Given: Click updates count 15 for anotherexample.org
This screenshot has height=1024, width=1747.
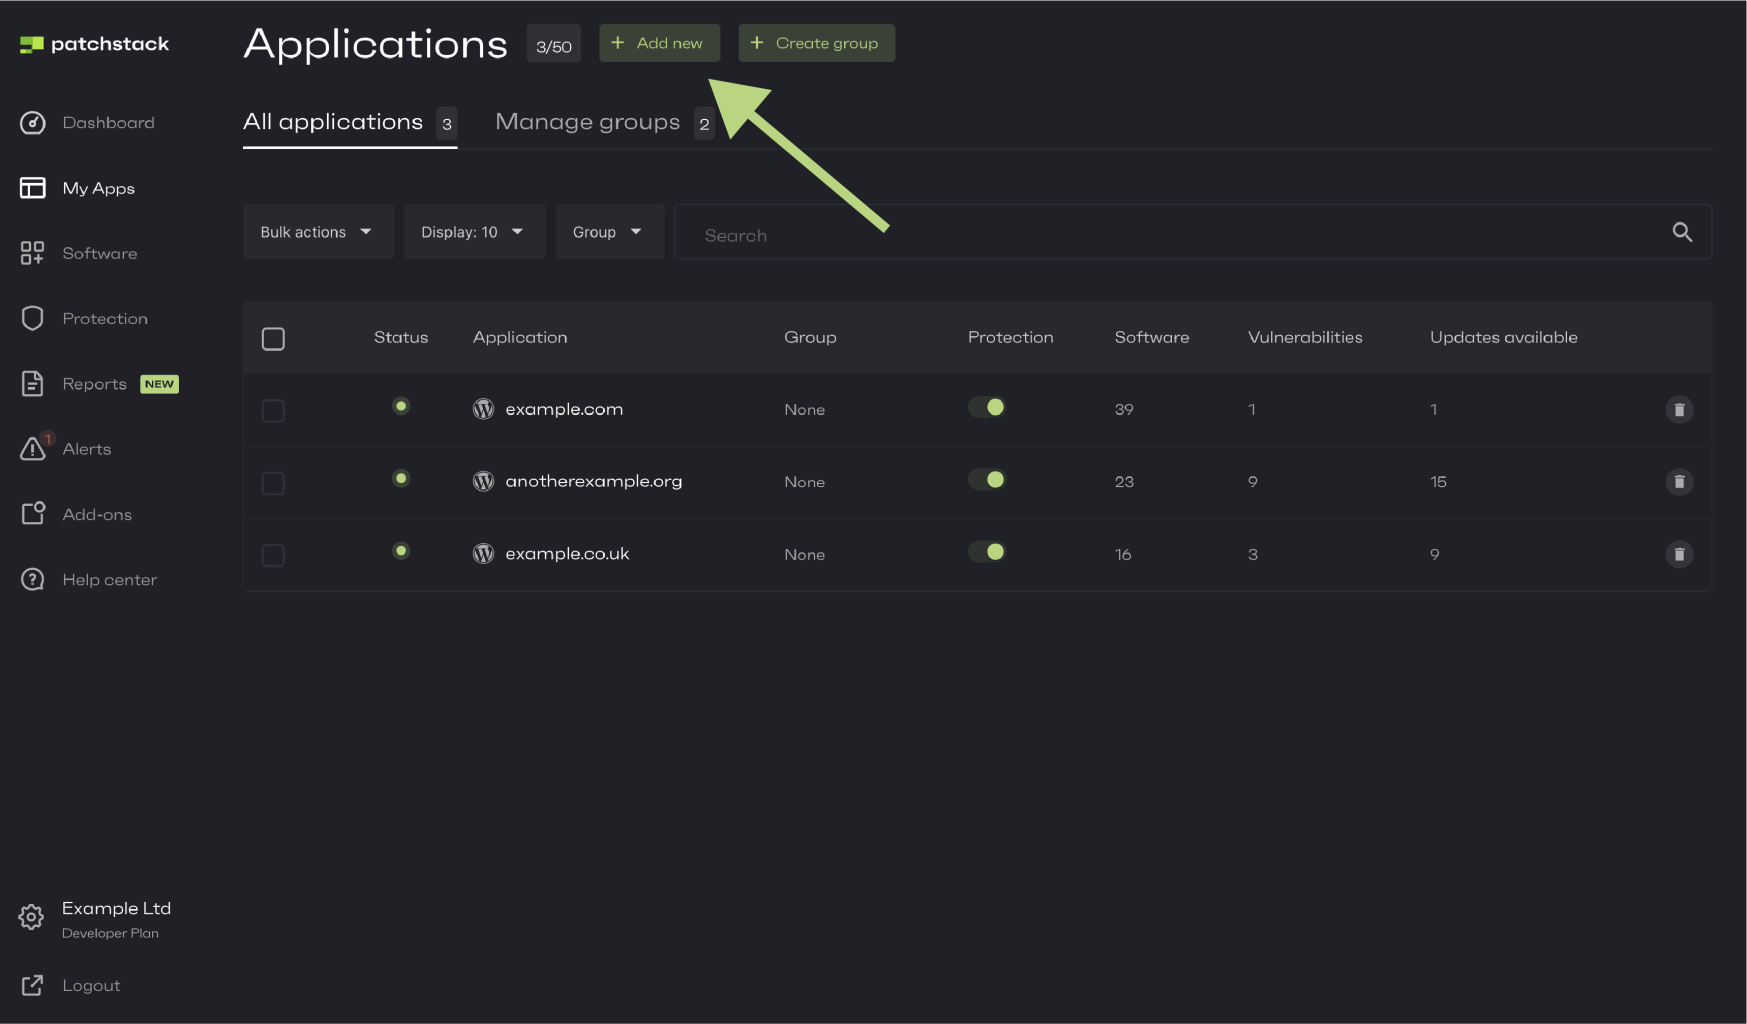Looking at the screenshot, I should (x=1438, y=482).
